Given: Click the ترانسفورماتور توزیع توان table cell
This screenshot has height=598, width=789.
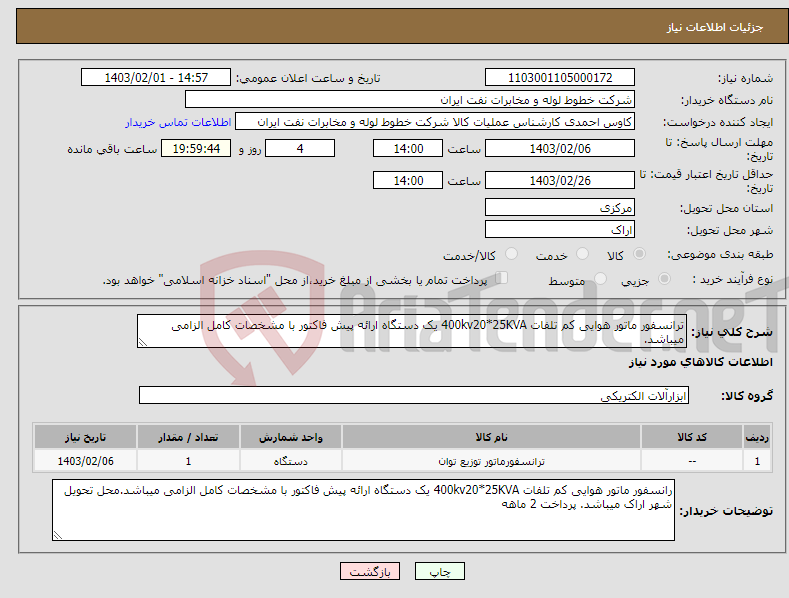Looking at the screenshot, I should click(x=491, y=461).
